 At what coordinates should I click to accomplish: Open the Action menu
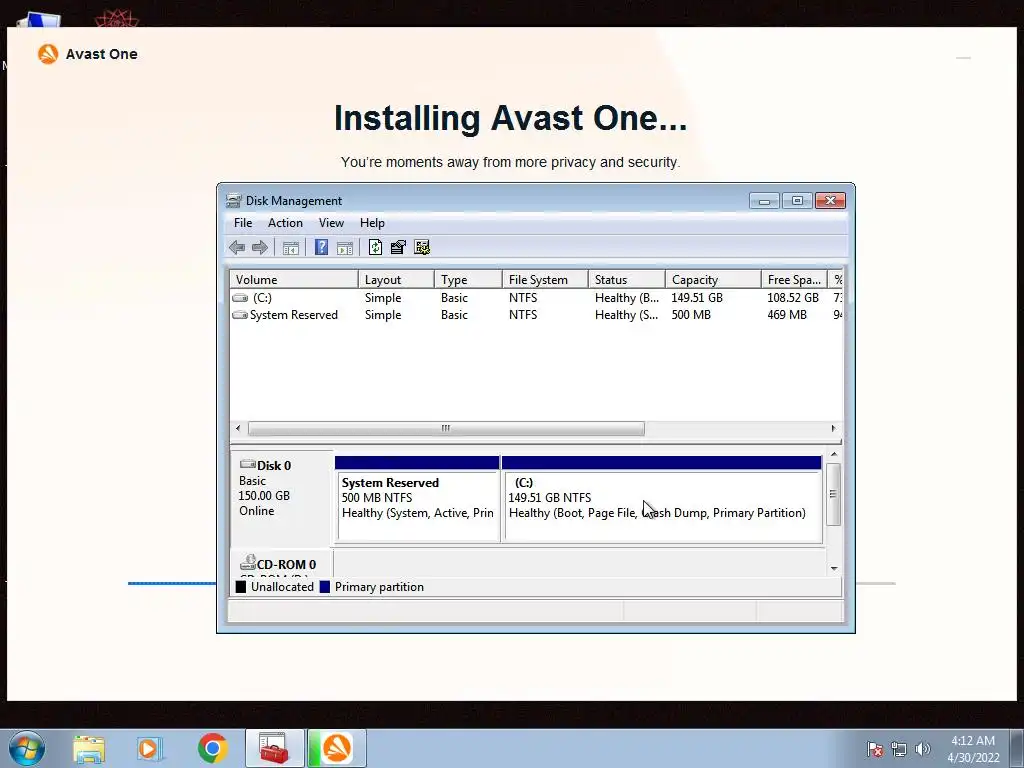click(x=285, y=223)
